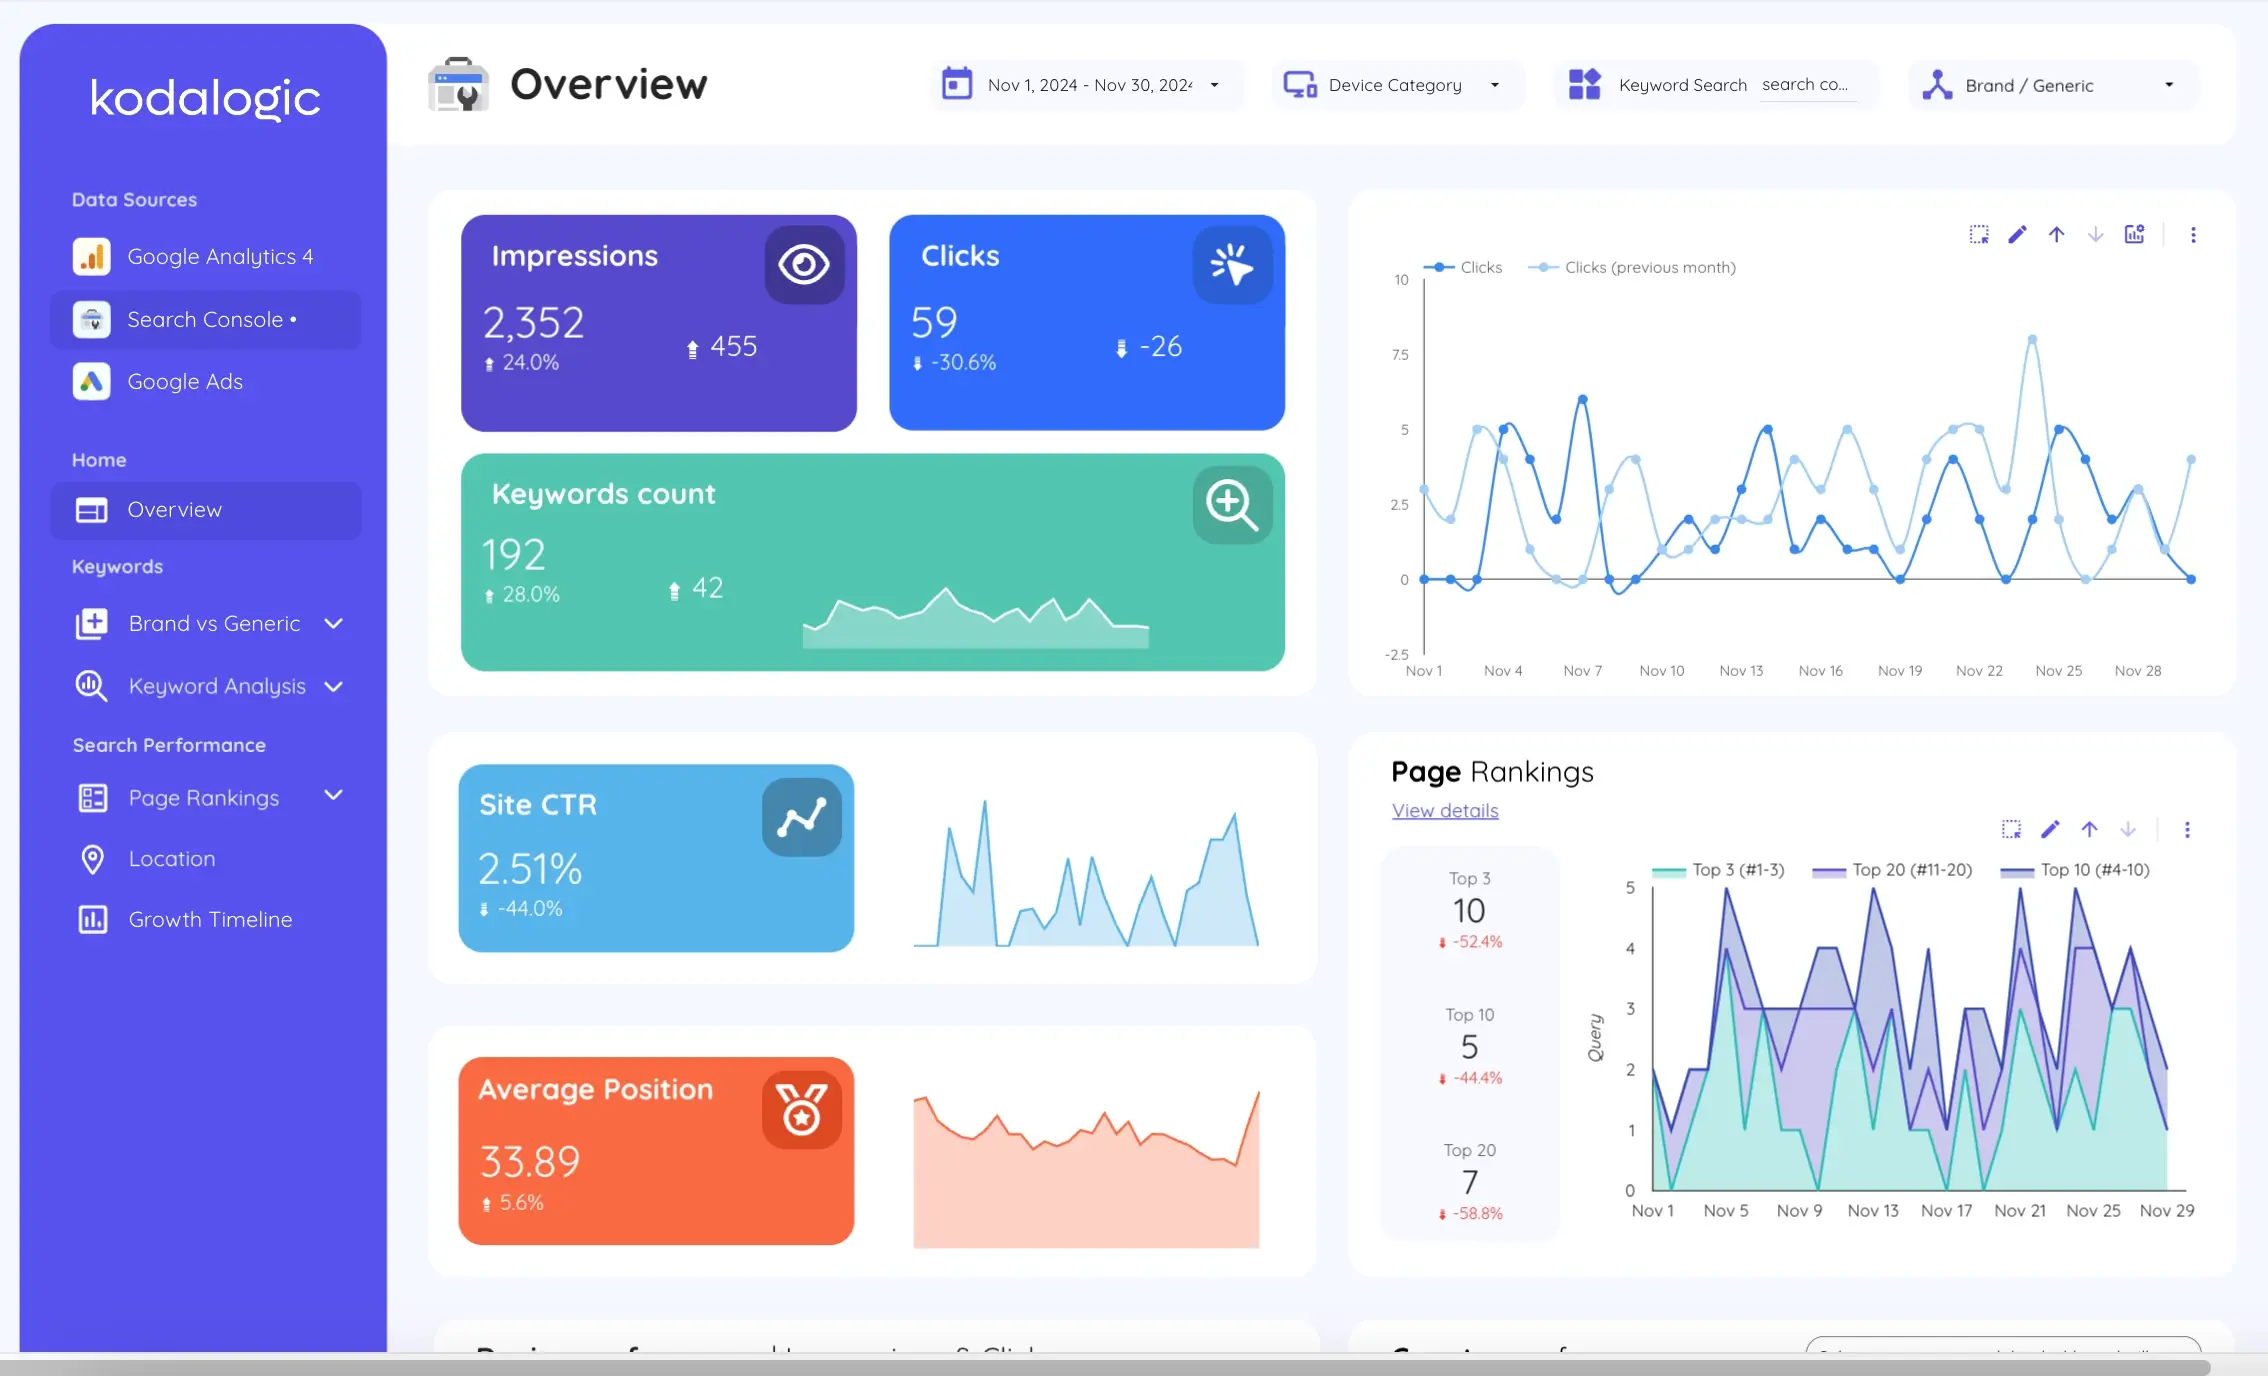Click the Overview grid/expand icon in clicks chart

point(1978,233)
